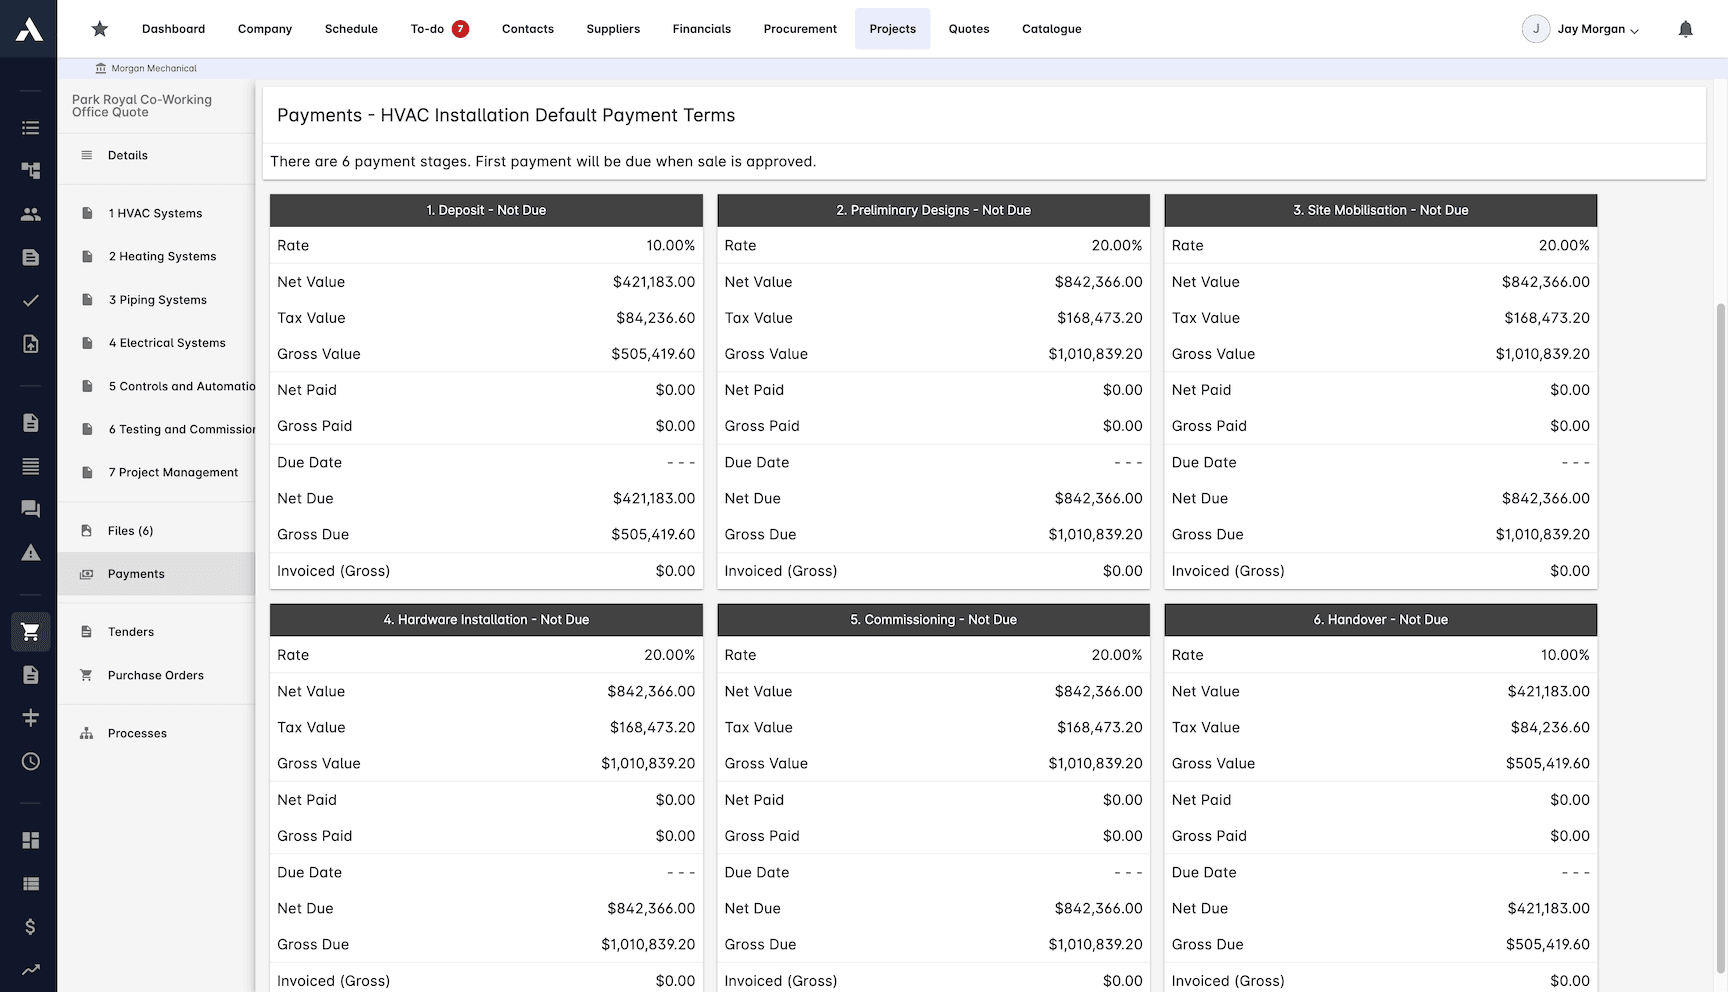Select the contacts people icon in sidebar
Viewport: 1728px width, 992px height.
pos(30,213)
